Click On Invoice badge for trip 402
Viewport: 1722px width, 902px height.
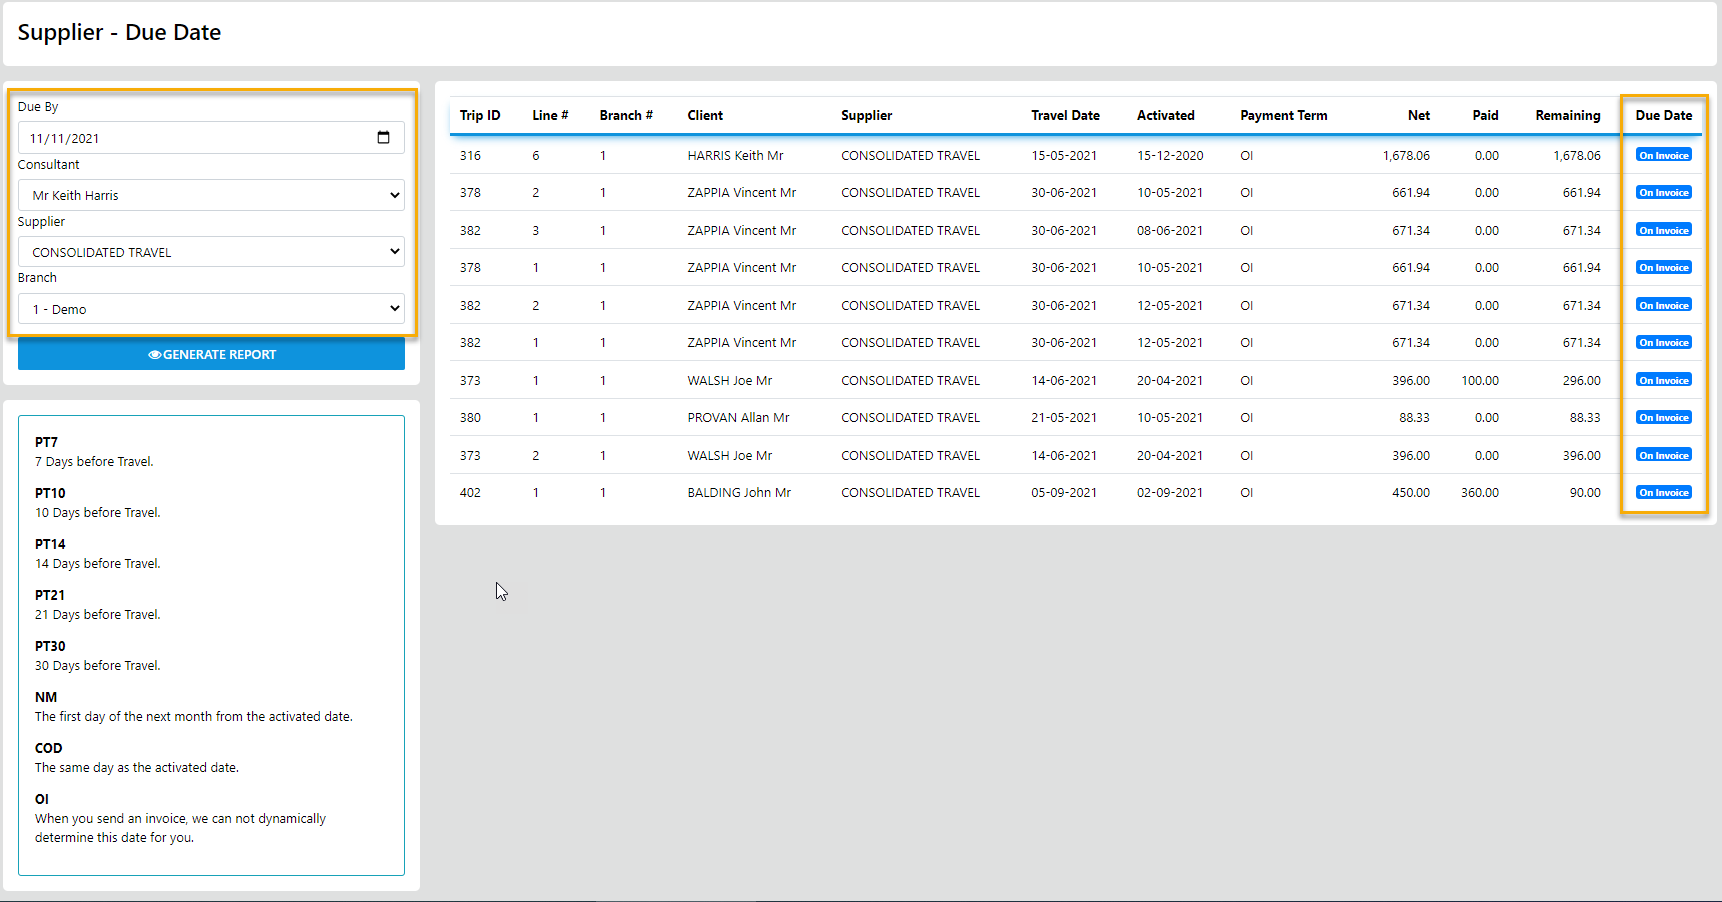pos(1663,492)
